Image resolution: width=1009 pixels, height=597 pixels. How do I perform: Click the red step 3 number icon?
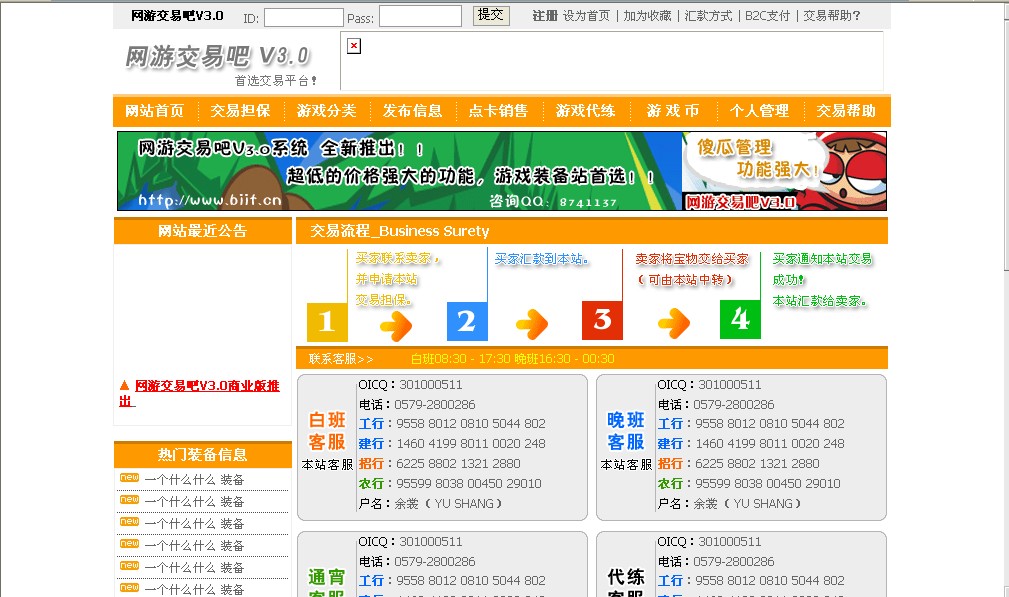pos(602,320)
